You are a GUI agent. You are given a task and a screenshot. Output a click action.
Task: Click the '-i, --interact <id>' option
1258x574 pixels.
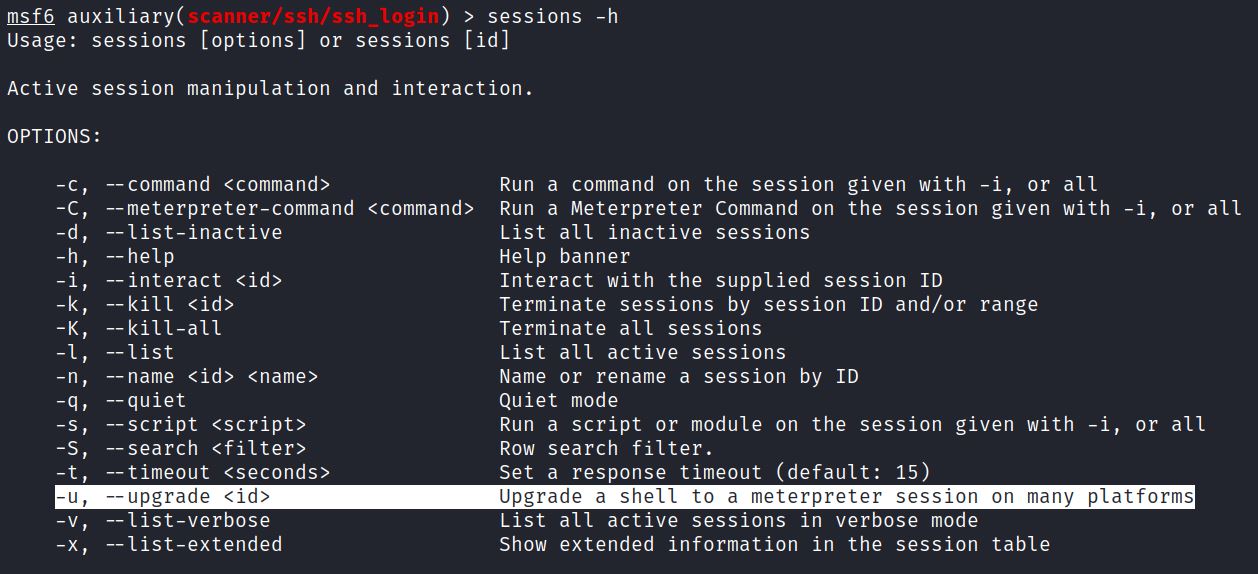click(x=169, y=281)
